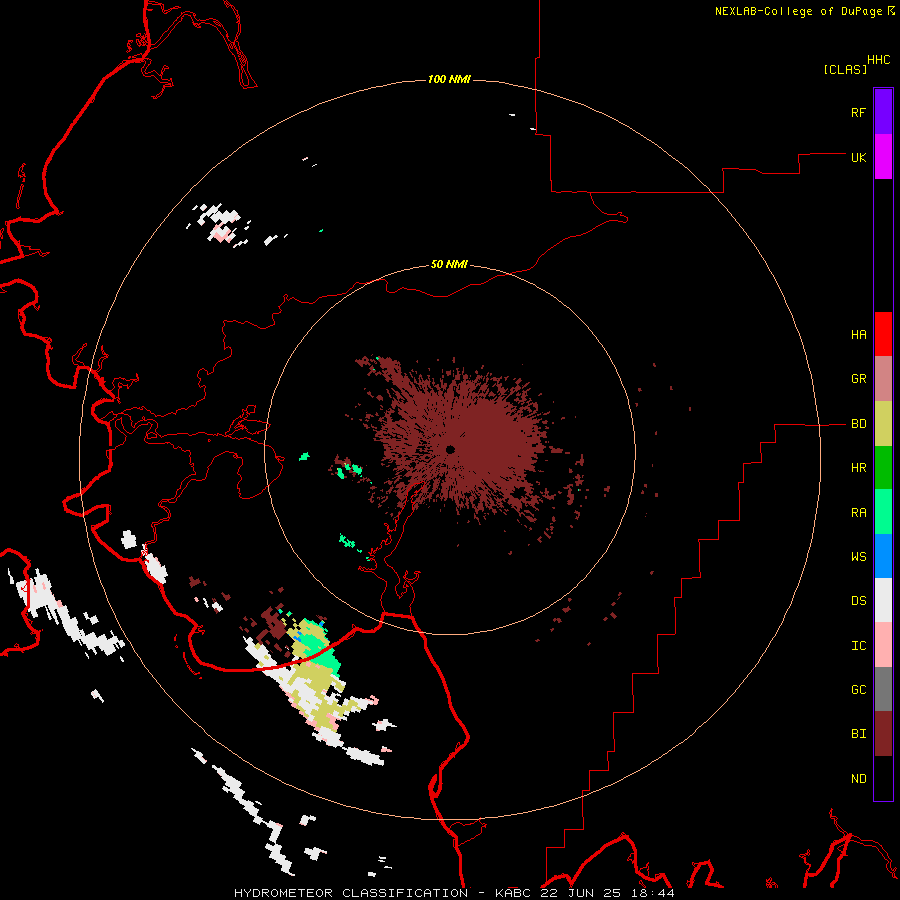This screenshot has width=900, height=900.
Task: Click the 50 NMI range ring label
Action: (x=449, y=264)
